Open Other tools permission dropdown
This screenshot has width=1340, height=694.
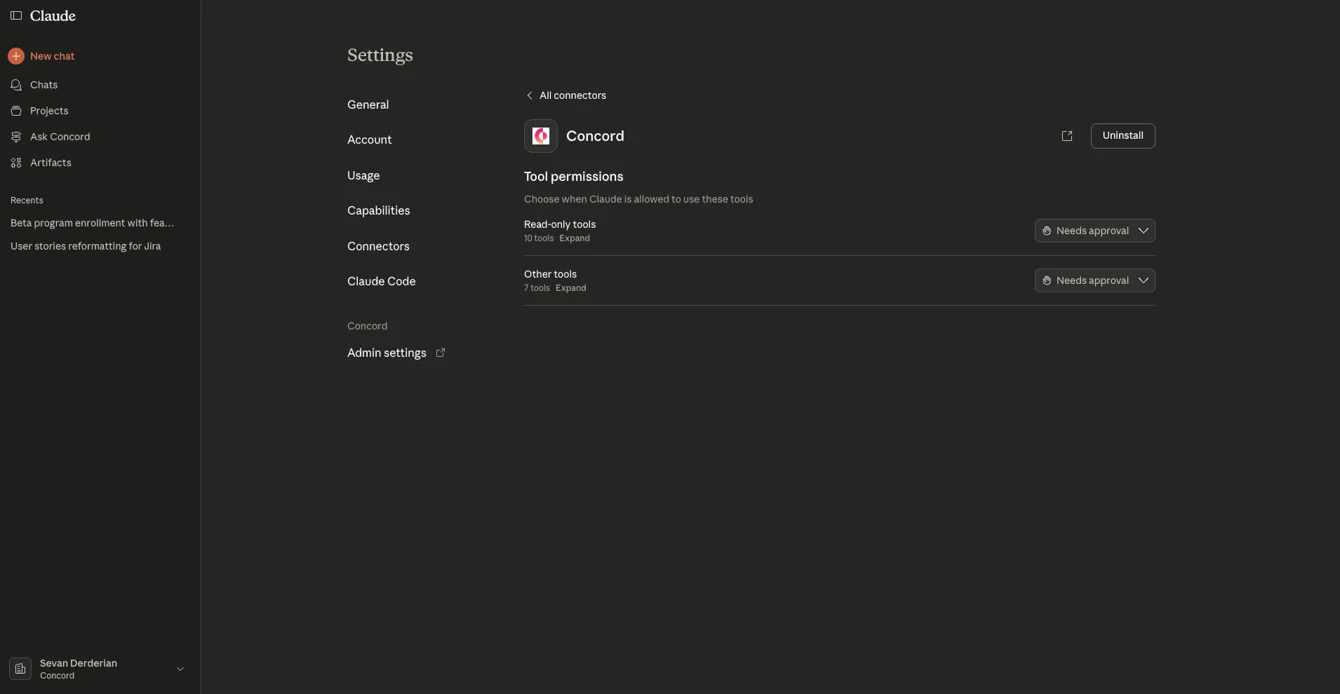(x=1094, y=281)
